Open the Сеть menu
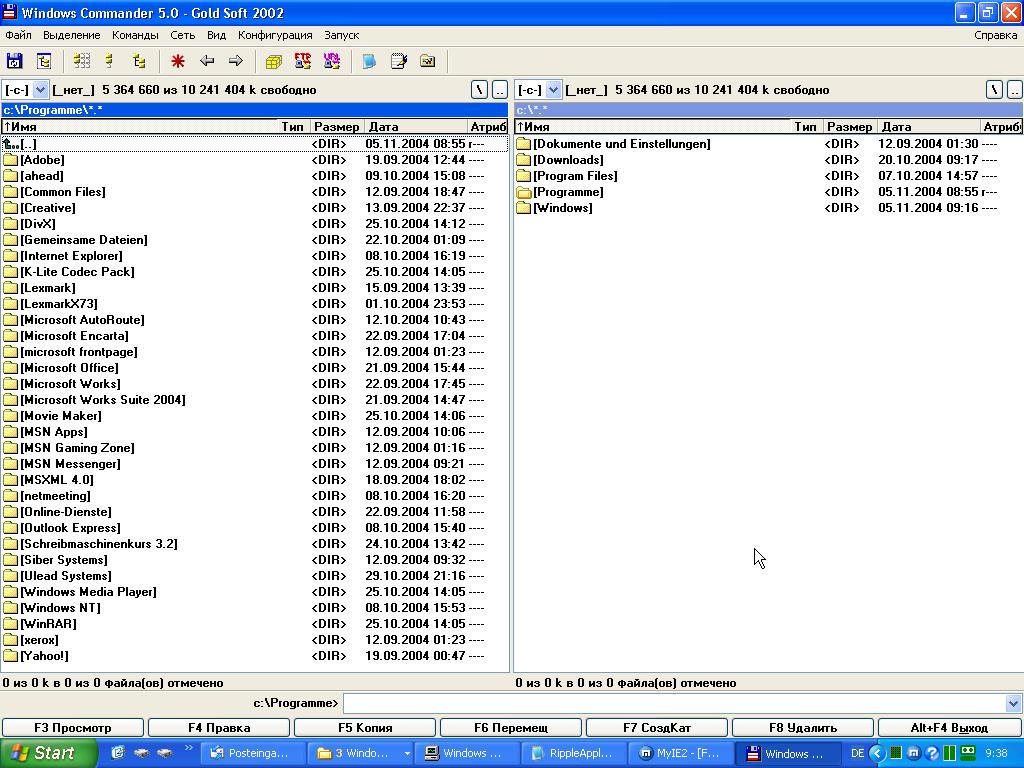 (183, 35)
